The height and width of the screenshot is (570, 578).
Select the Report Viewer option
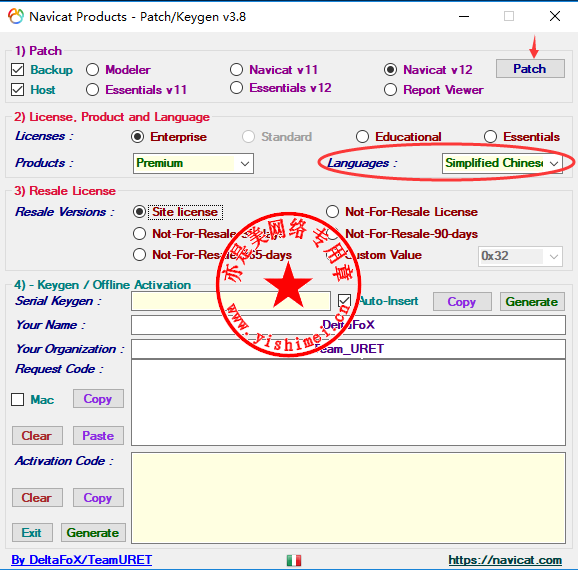(x=390, y=90)
